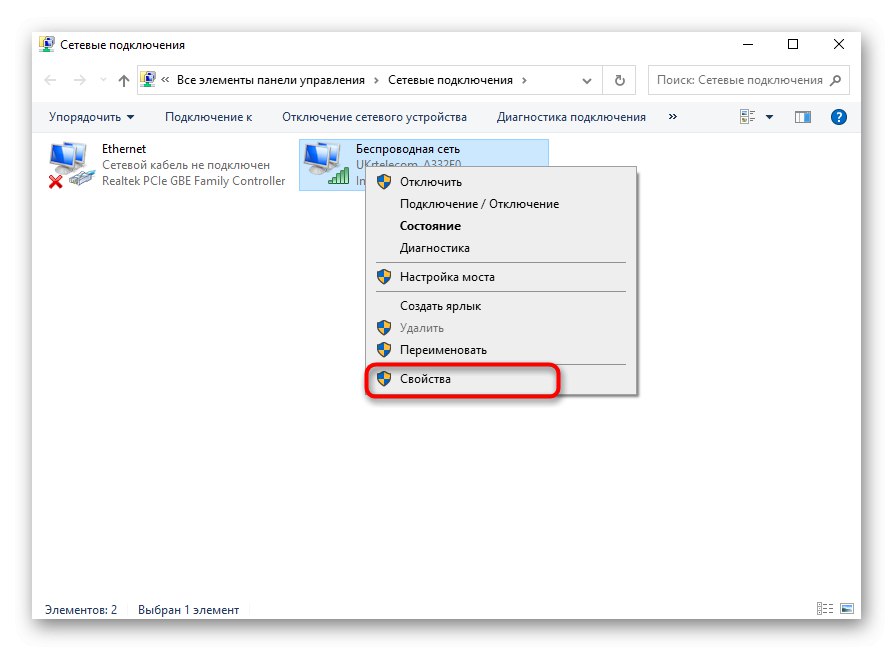Click the disabled Удалить menu entry
Screen dimensions: 893x651
coord(501,328)
